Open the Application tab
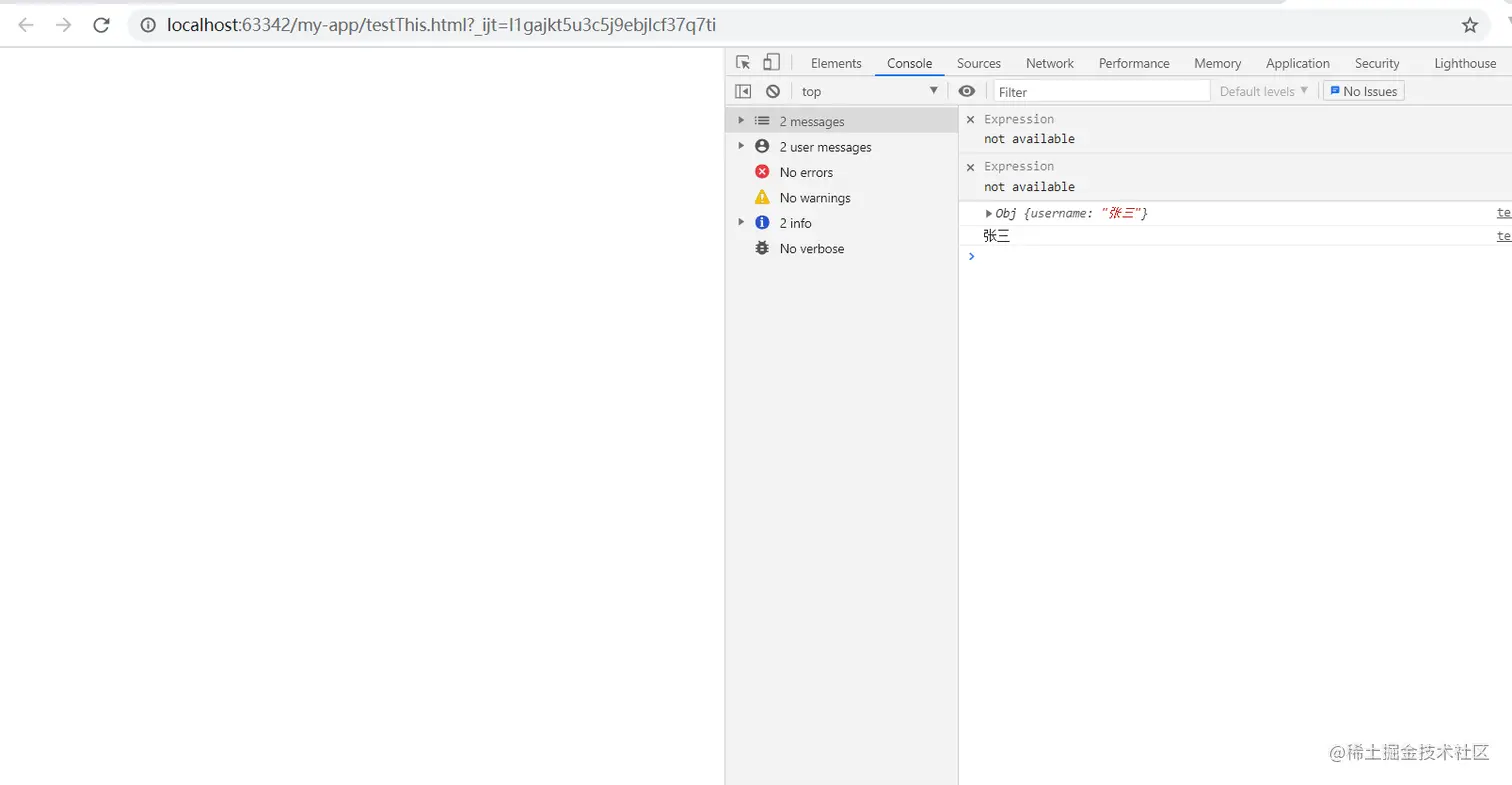Viewport: 1512px width, 785px height. click(x=1298, y=63)
